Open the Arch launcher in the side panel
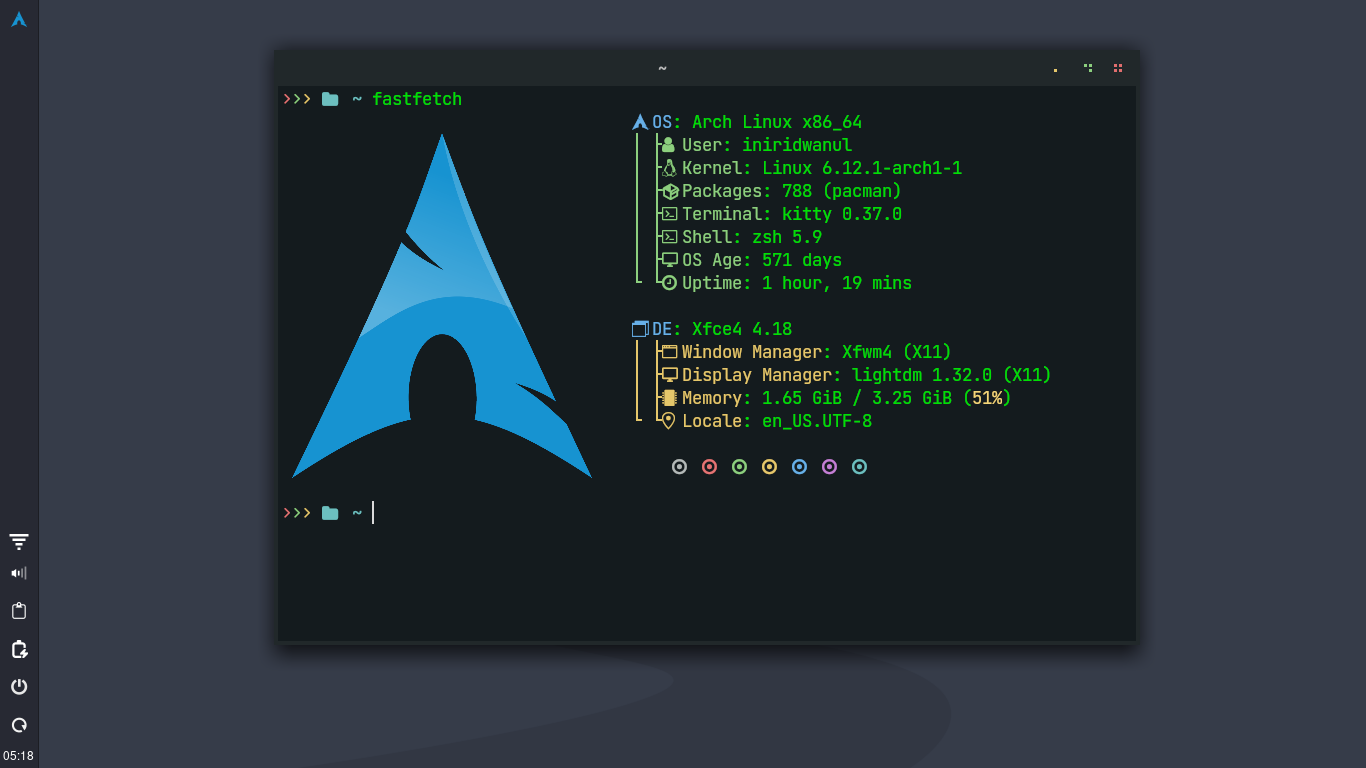This screenshot has width=1366, height=768. 19,19
